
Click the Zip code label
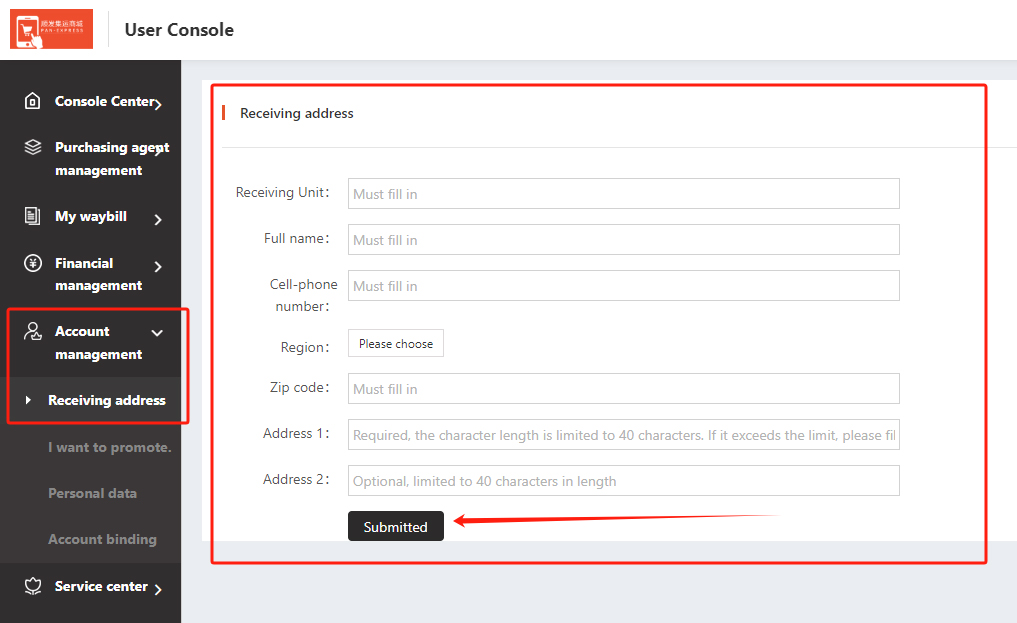300,387
